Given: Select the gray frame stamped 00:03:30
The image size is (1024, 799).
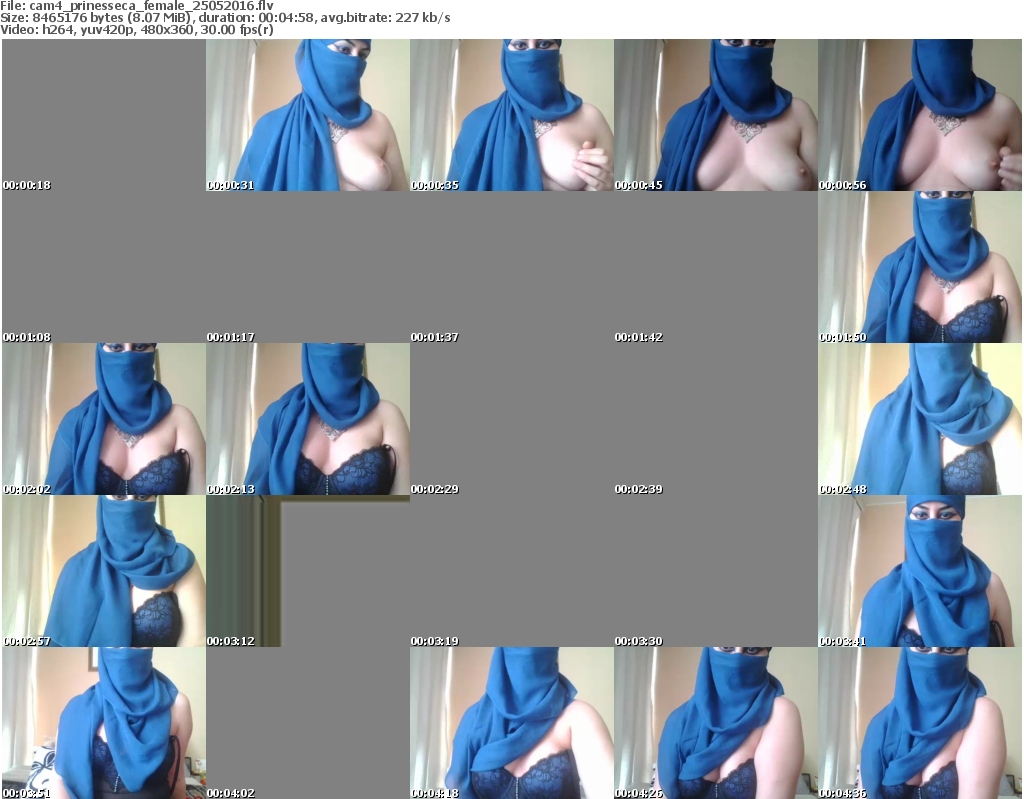Looking at the screenshot, I should point(716,571).
